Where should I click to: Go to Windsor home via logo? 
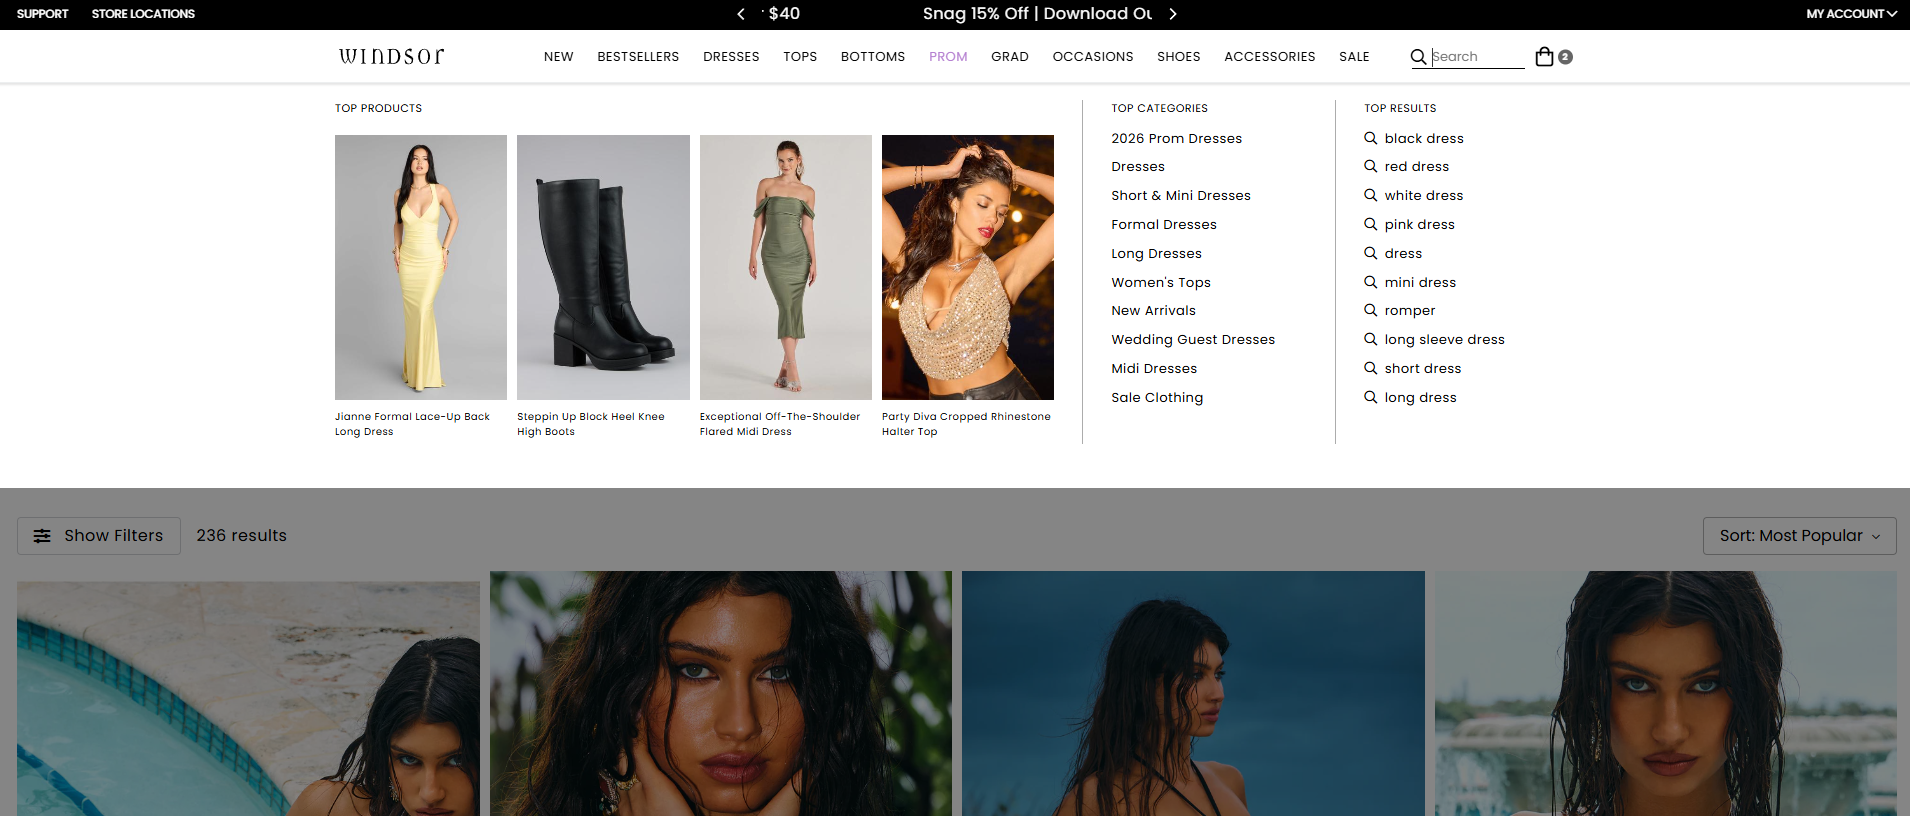[x=391, y=56]
